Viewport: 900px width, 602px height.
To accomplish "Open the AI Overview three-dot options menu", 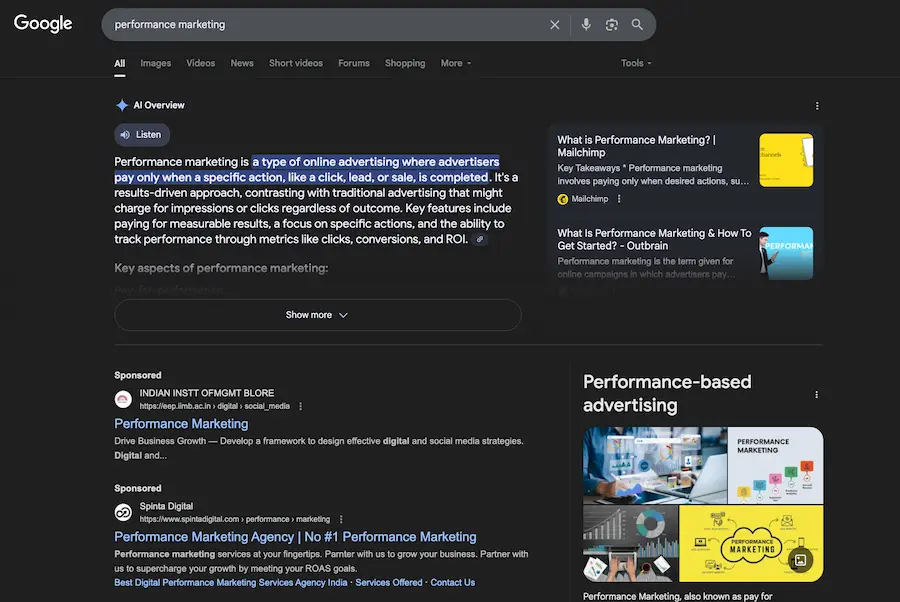I will [817, 106].
